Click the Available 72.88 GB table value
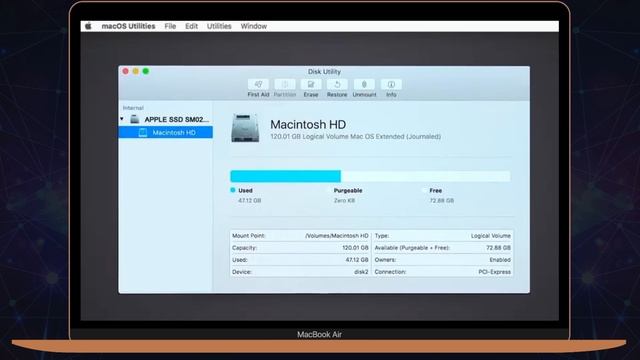This screenshot has width=640, height=360. 498,248
